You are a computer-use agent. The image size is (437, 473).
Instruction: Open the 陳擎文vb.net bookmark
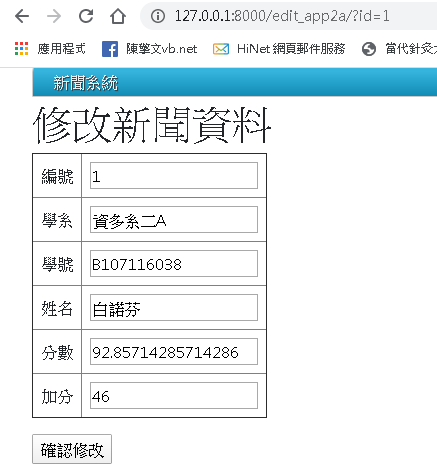click(x=162, y=49)
